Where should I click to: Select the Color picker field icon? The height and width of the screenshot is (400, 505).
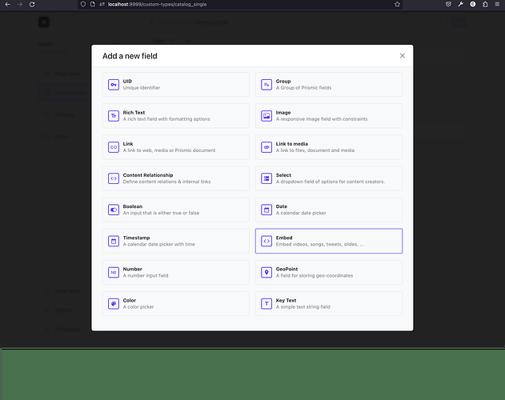[x=113, y=304]
